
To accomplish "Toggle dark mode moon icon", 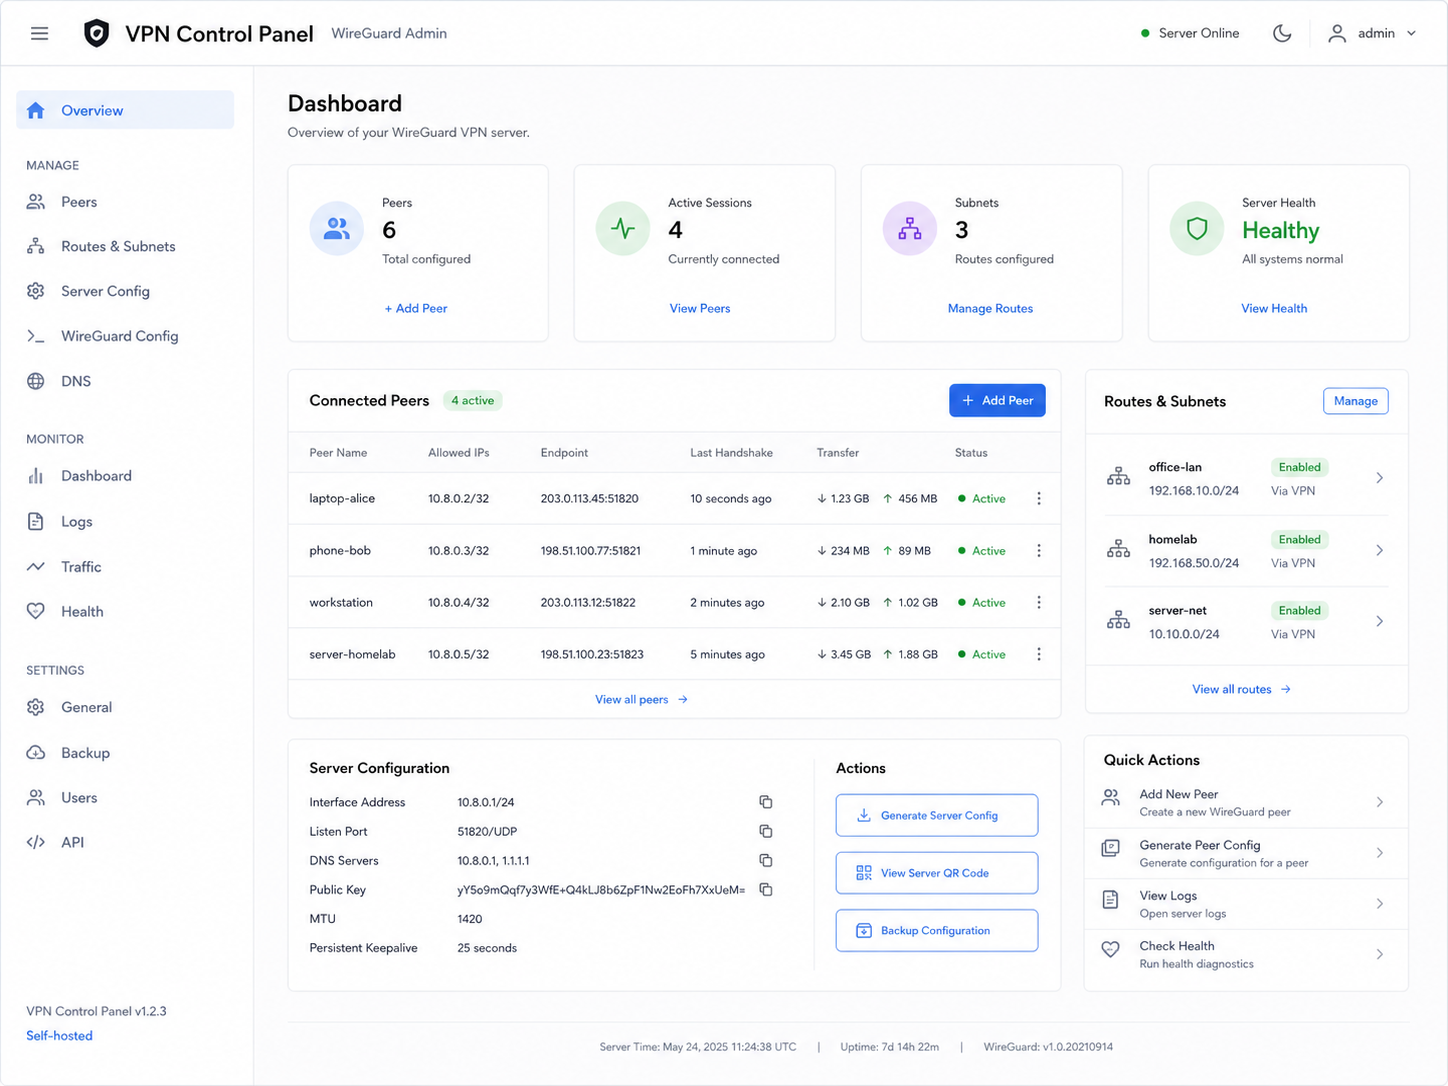I will click(x=1282, y=33).
